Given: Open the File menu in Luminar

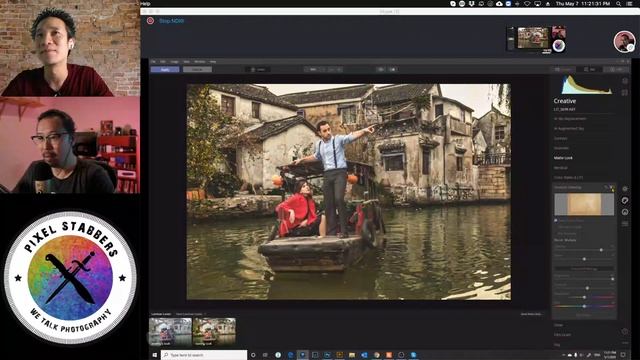Looking at the screenshot, I should coord(153,62).
